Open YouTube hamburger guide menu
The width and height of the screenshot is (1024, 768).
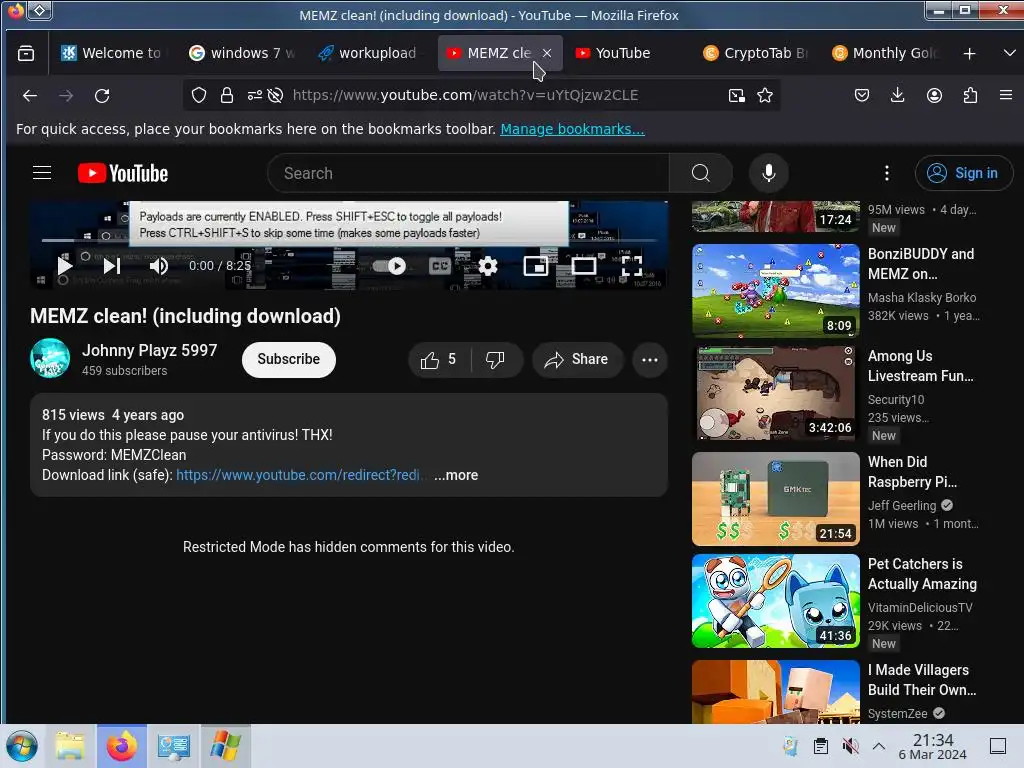42,173
